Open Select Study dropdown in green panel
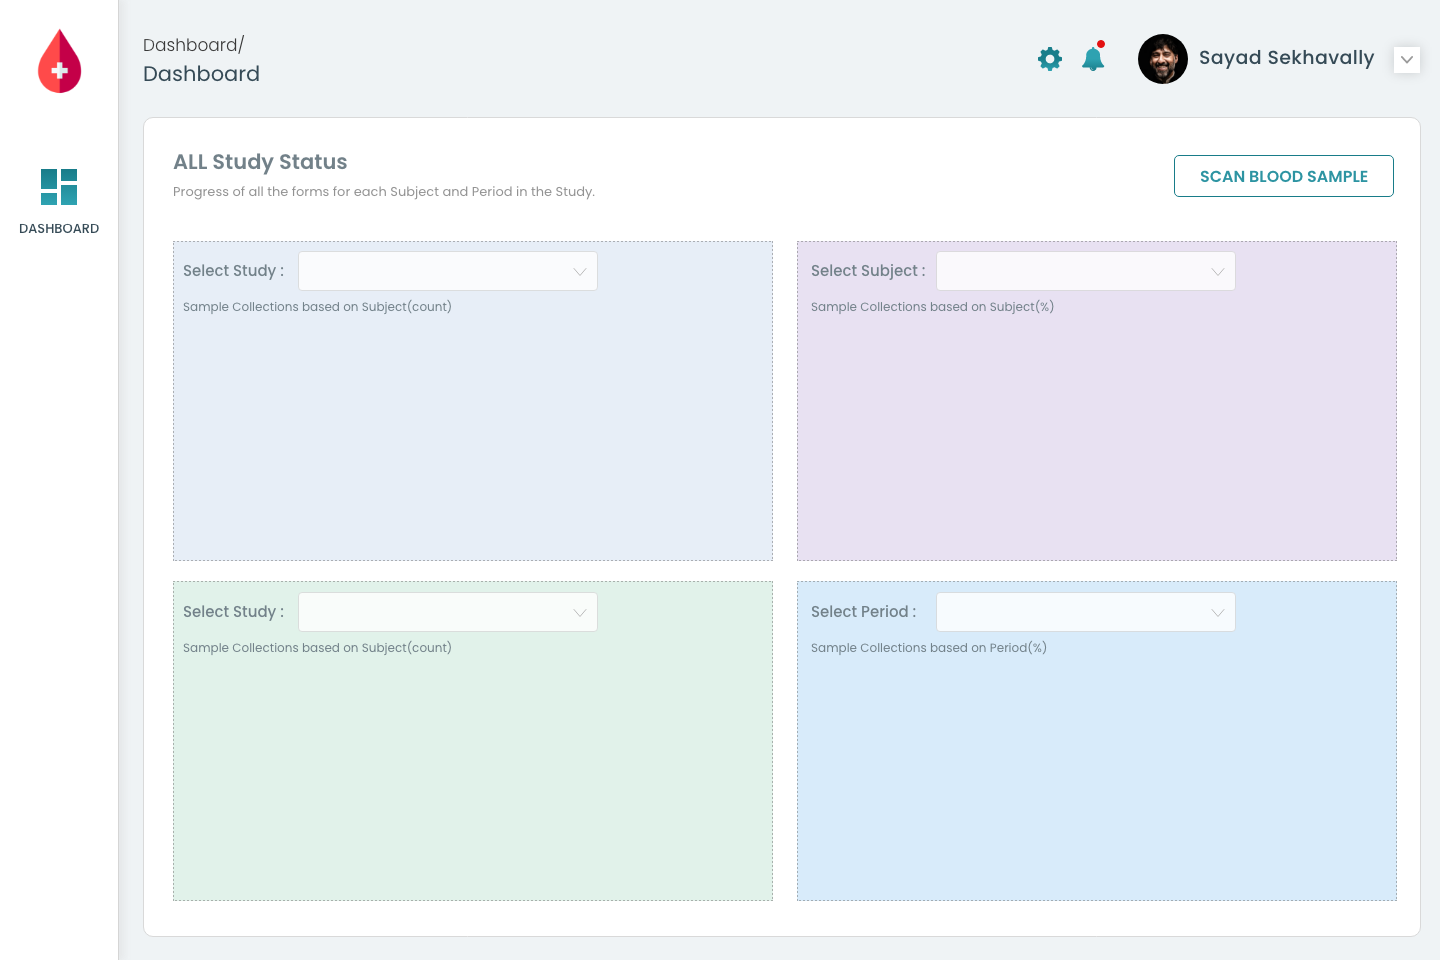This screenshot has width=1440, height=960. point(448,612)
